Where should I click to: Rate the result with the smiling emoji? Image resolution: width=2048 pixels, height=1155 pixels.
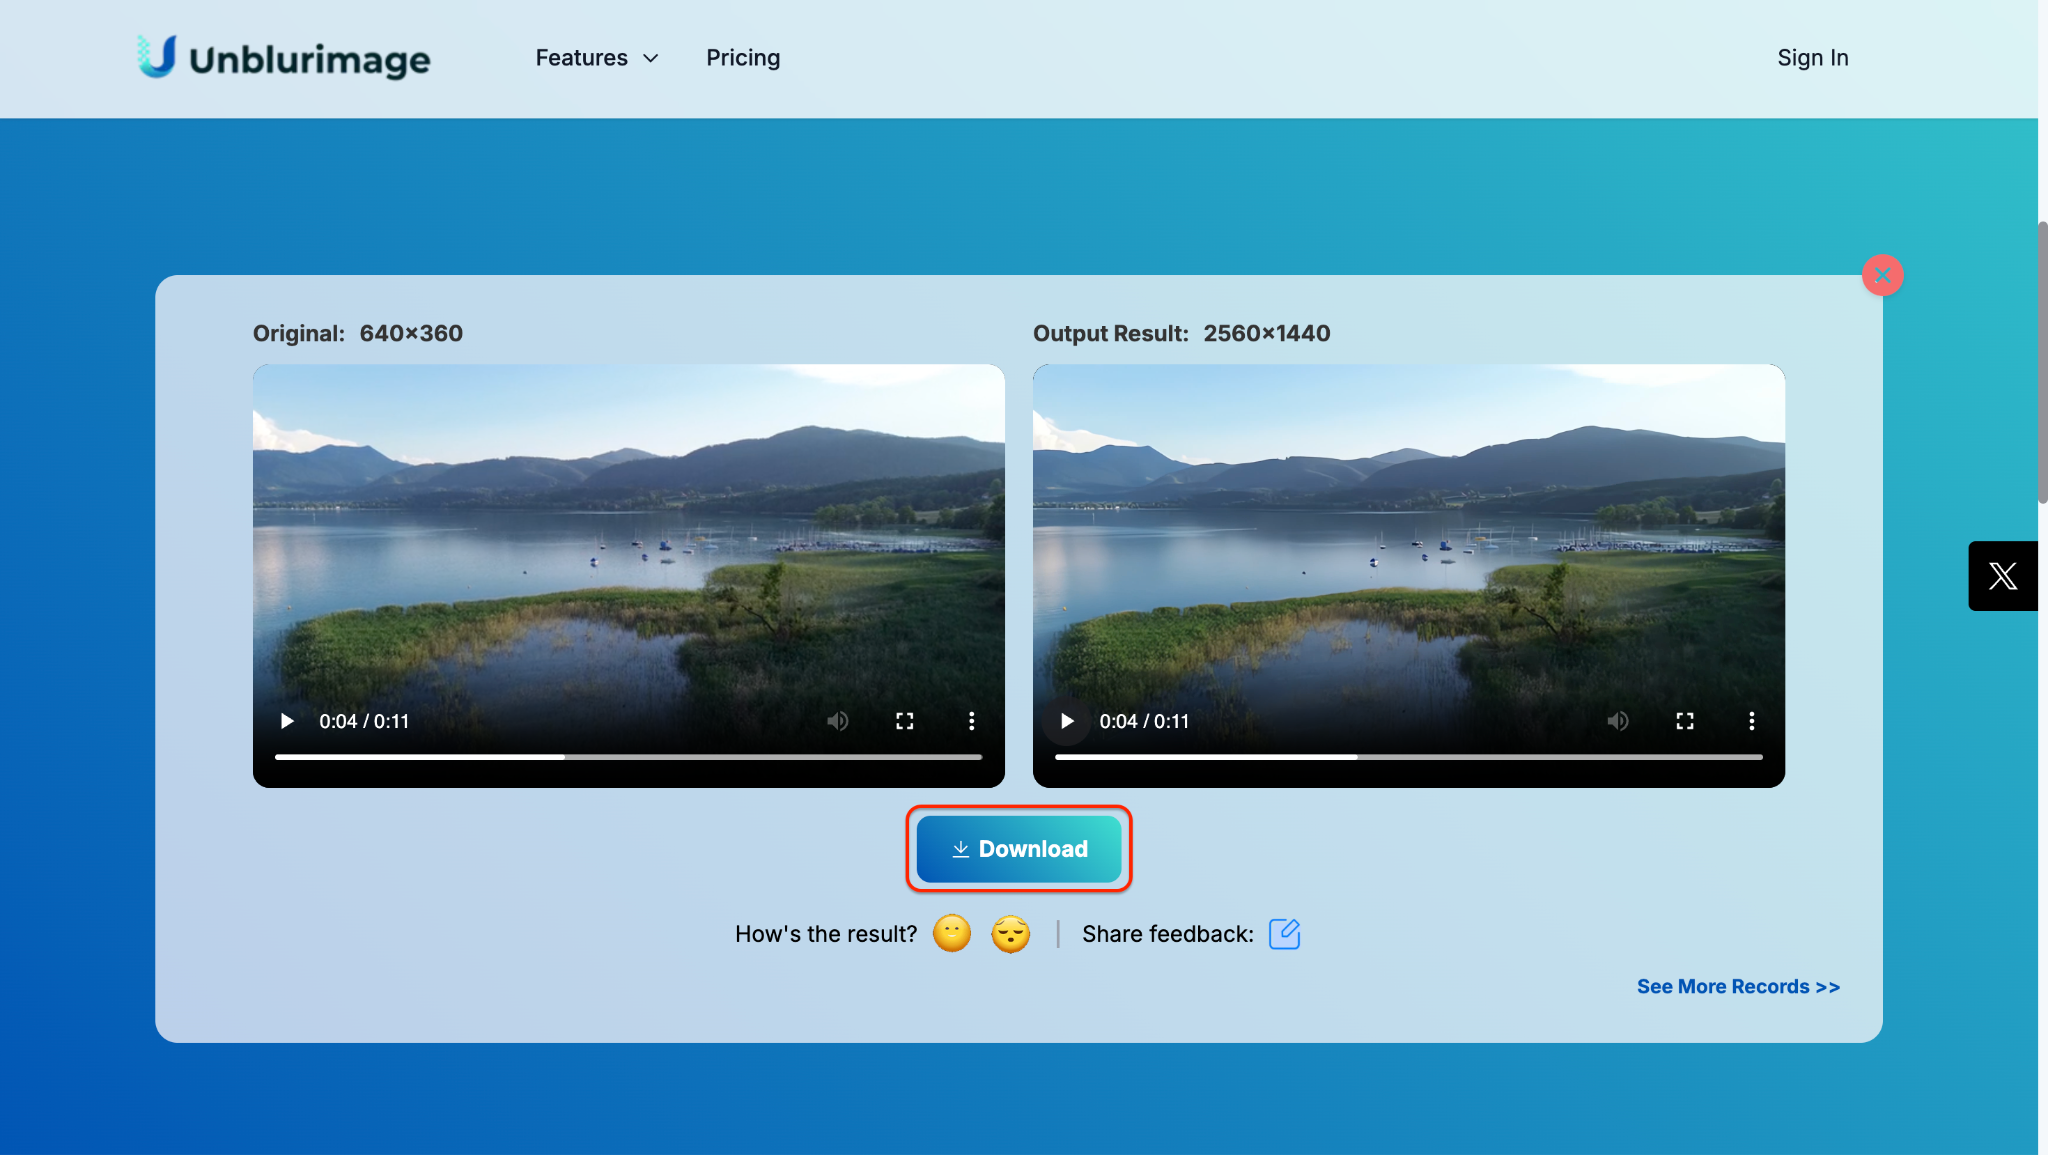click(951, 934)
